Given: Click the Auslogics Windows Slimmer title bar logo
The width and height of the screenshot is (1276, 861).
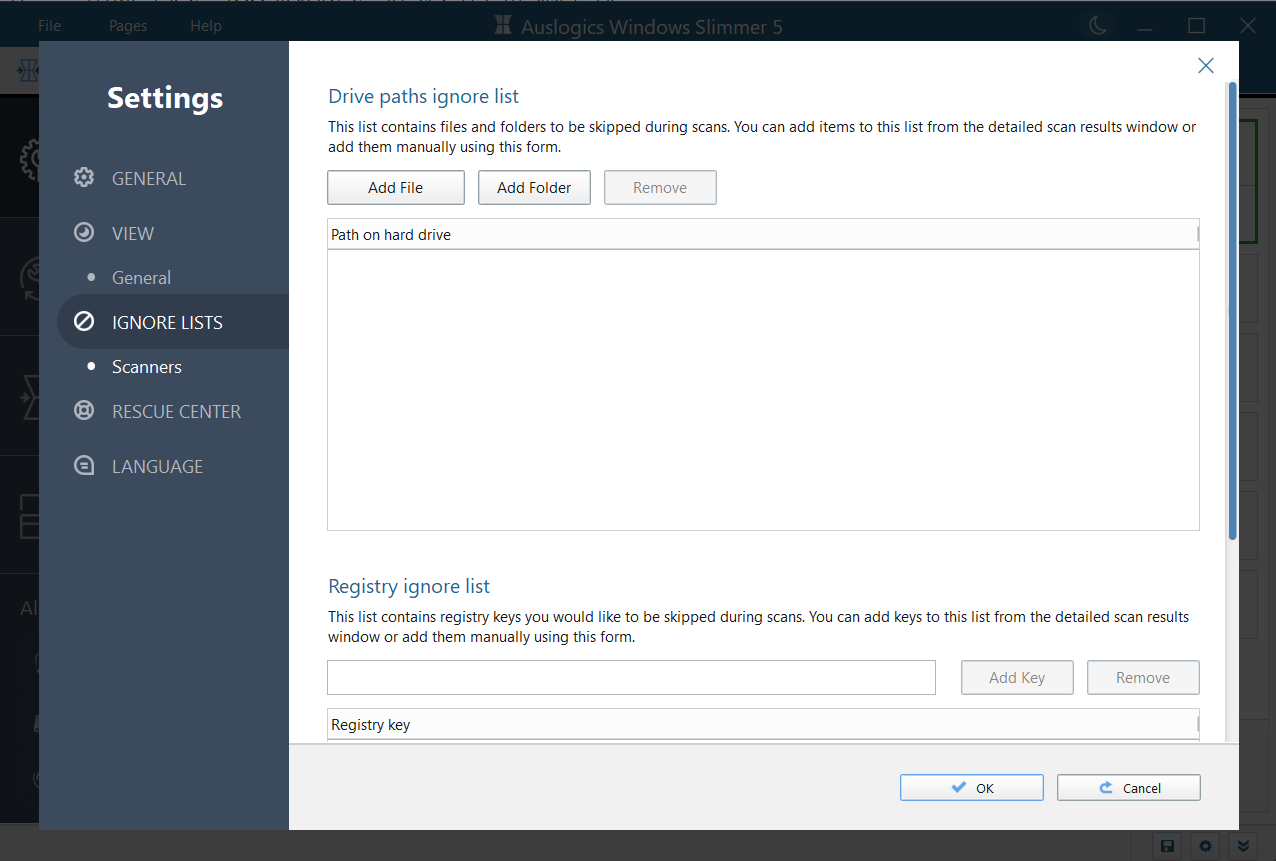Looking at the screenshot, I should click(x=501, y=25).
